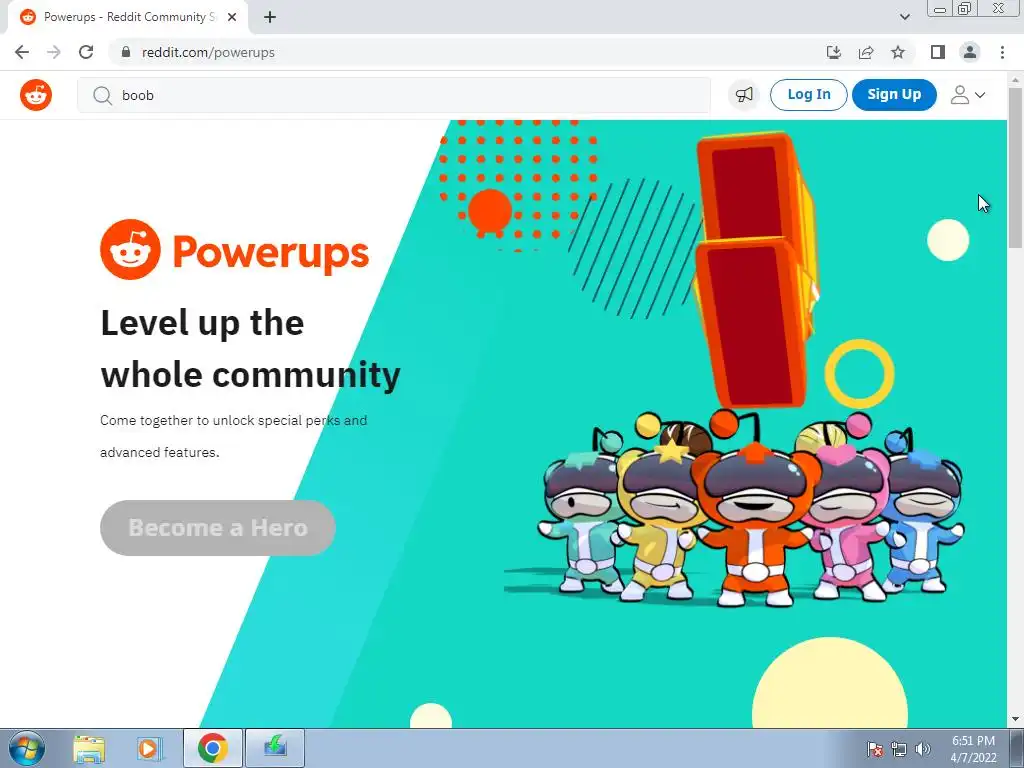The height and width of the screenshot is (768, 1024).
Task: Click the scrollbar down arrow
Action: tap(1015, 720)
